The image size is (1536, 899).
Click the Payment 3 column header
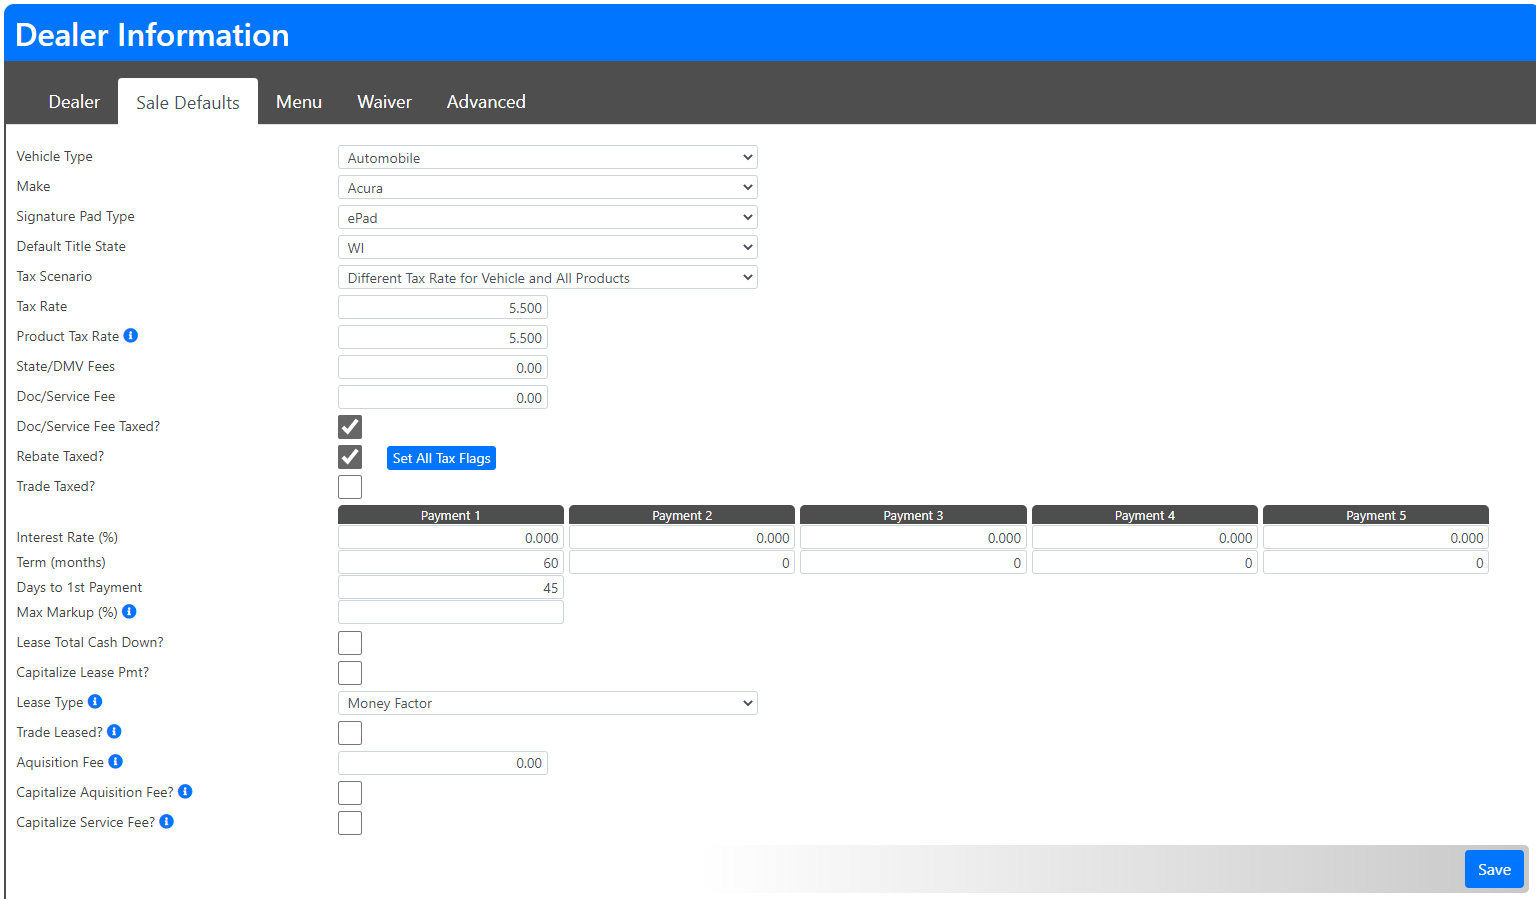coord(913,515)
